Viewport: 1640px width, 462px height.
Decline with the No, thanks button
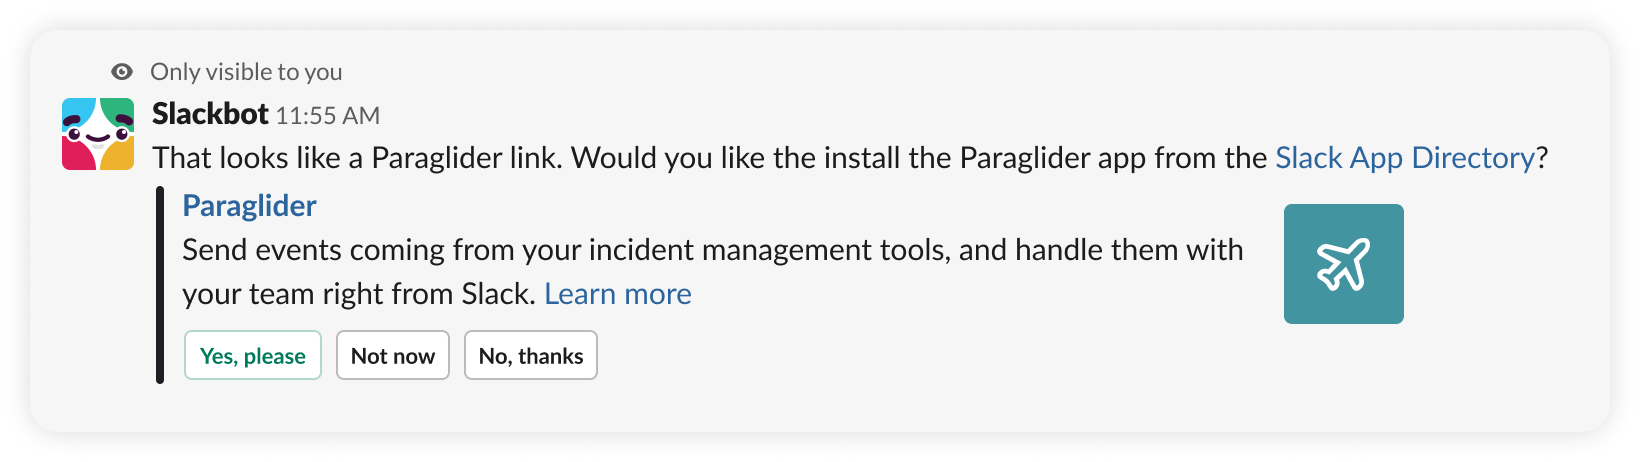tap(530, 356)
